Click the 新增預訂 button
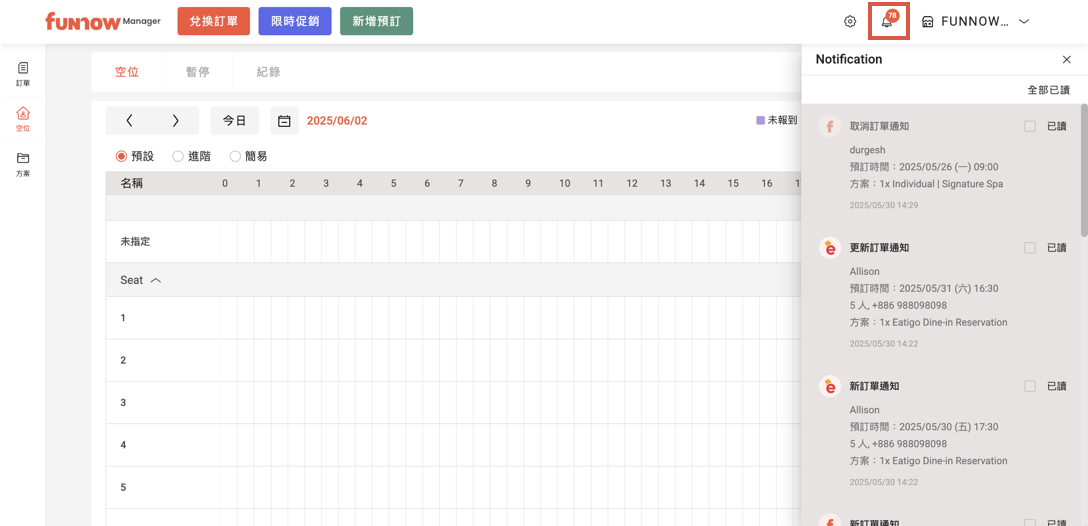 coord(376,22)
